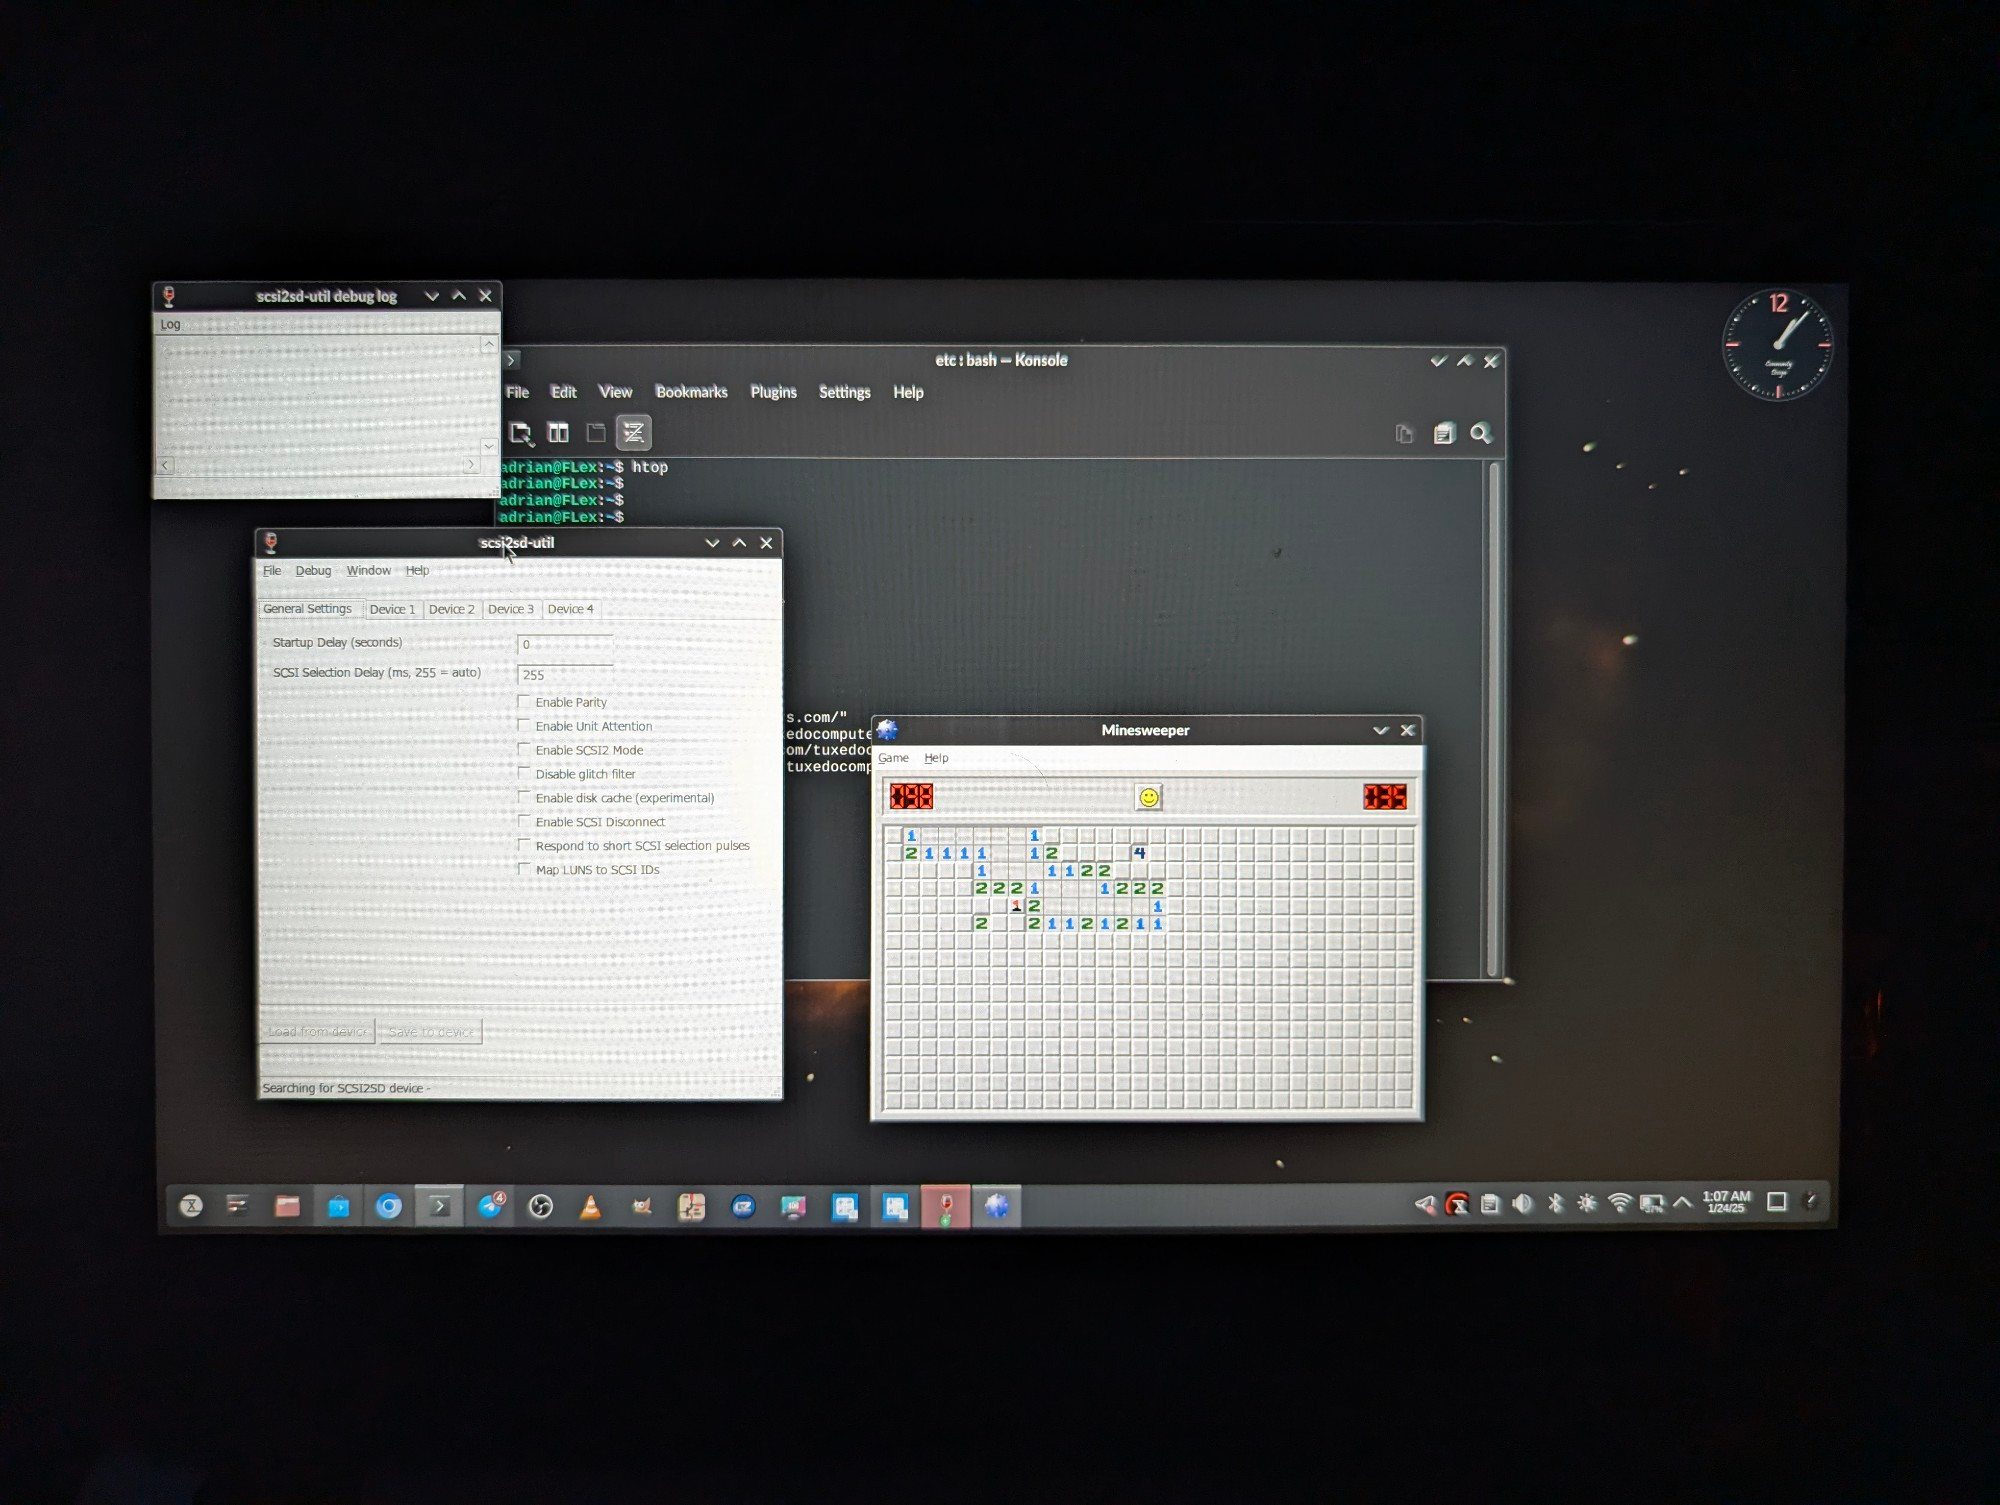Click debug log scroll-left arrow
This screenshot has height=1505, width=2000.
[x=165, y=466]
